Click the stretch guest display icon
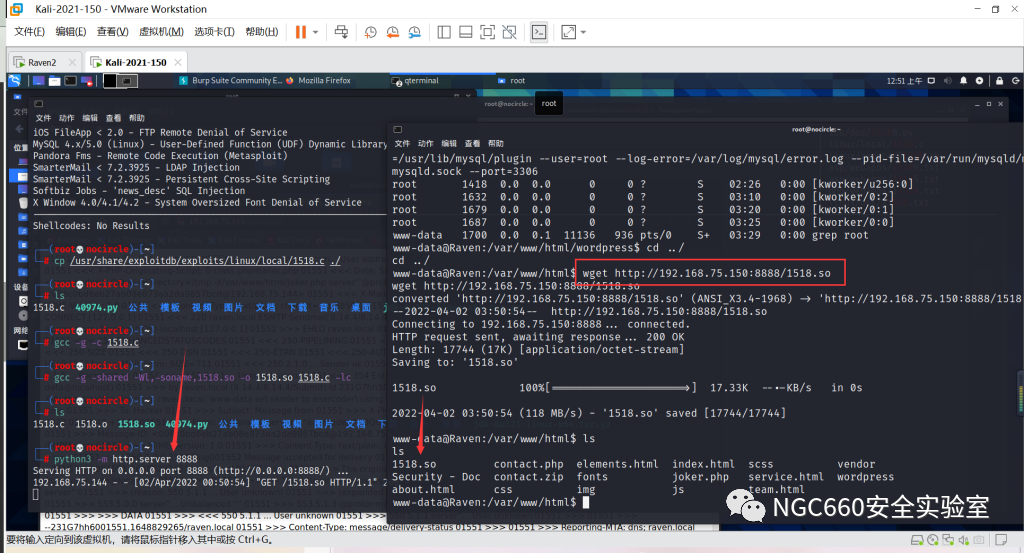The height and width of the screenshot is (553, 1024). [568, 32]
